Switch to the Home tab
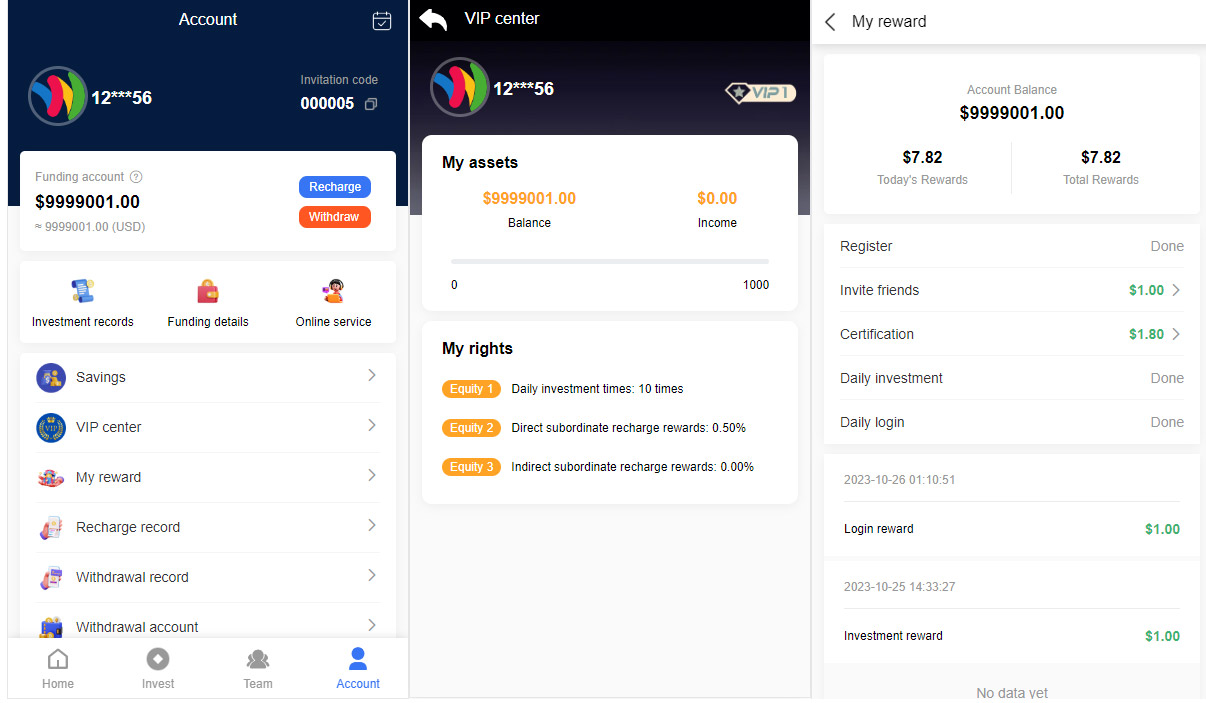The image size is (1206, 703). (58, 669)
